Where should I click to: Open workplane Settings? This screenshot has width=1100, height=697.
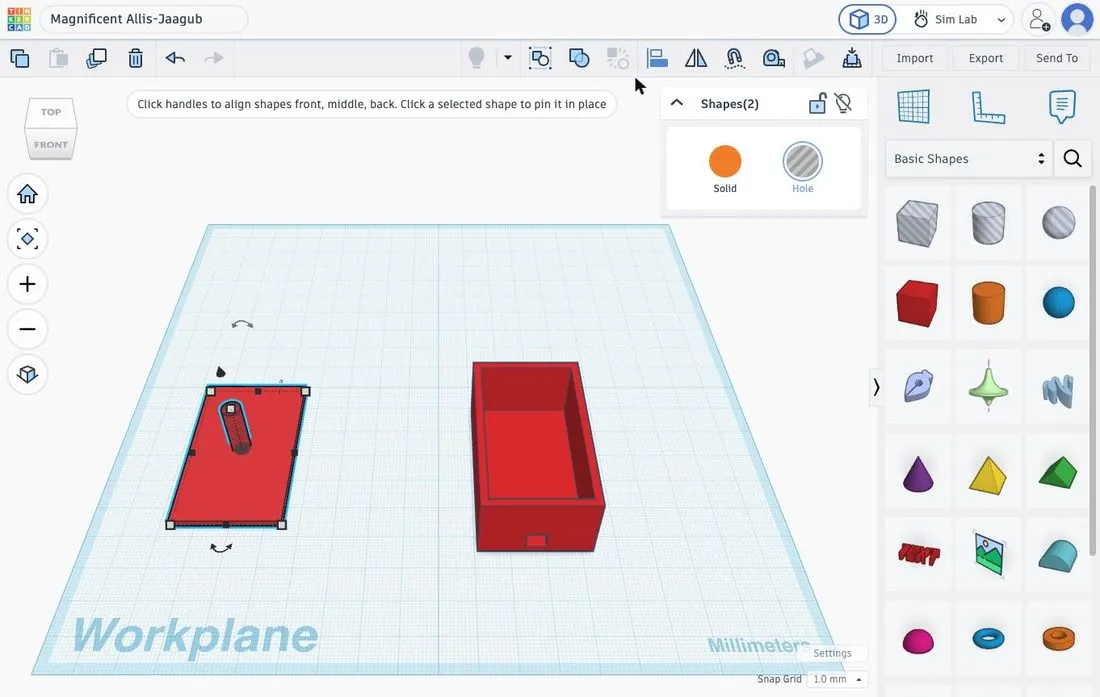click(x=832, y=653)
